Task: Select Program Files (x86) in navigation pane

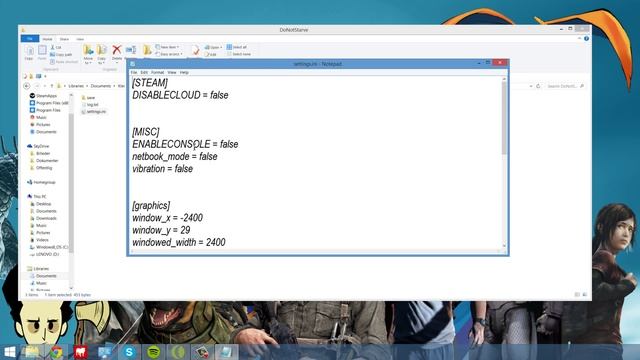Action: pyautogui.click(x=49, y=103)
